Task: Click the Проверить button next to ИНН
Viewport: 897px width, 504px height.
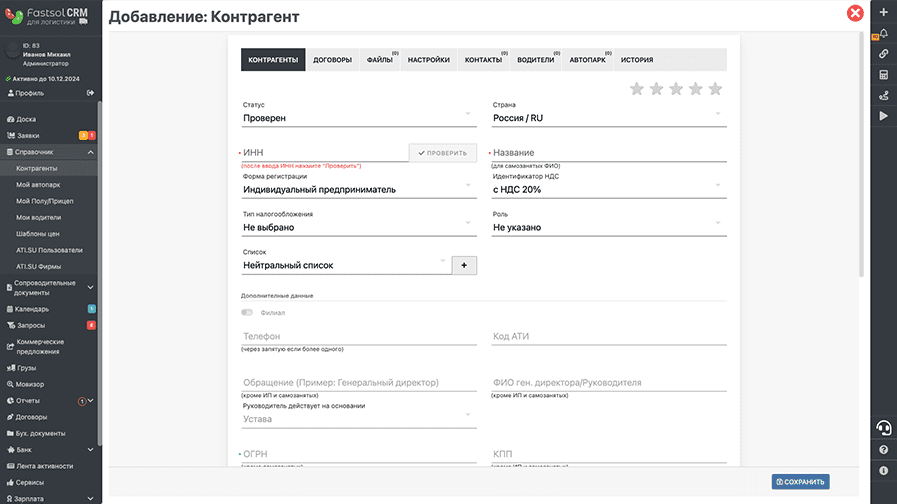Action: click(443, 153)
